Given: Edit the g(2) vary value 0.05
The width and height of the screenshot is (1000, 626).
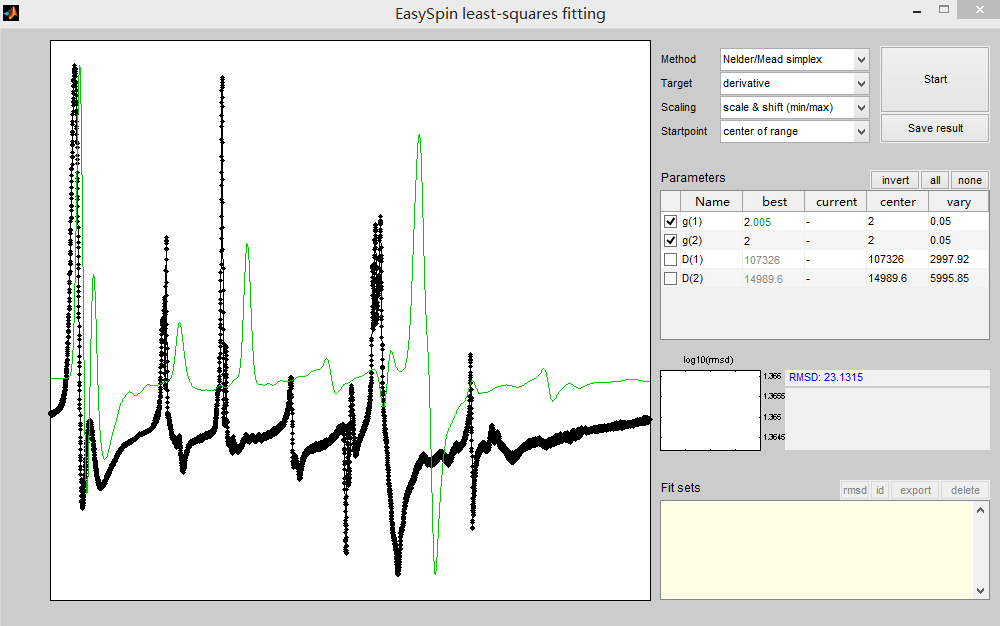Looking at the screenshot, I should pos(959,240).
